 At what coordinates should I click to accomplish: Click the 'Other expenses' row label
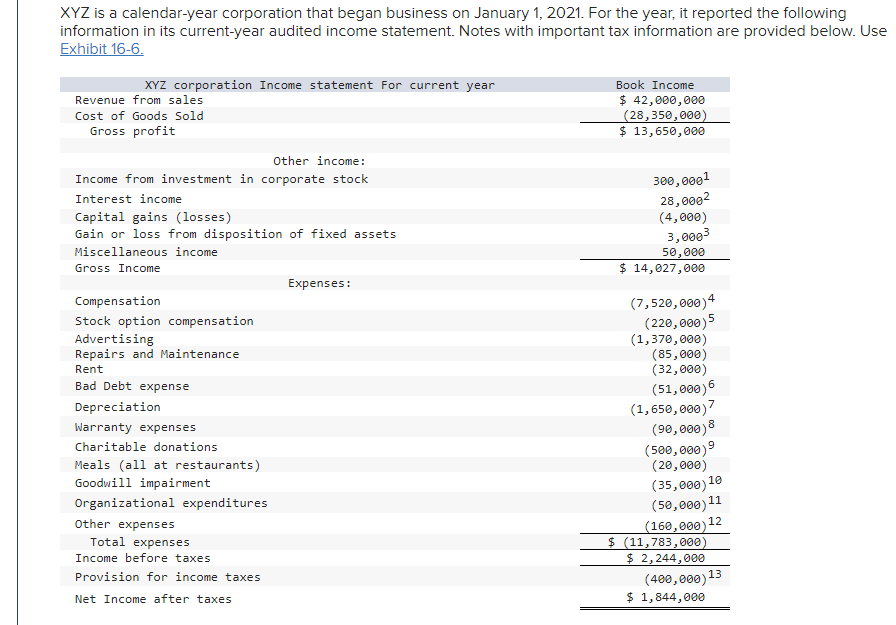(x=125, y=524)
